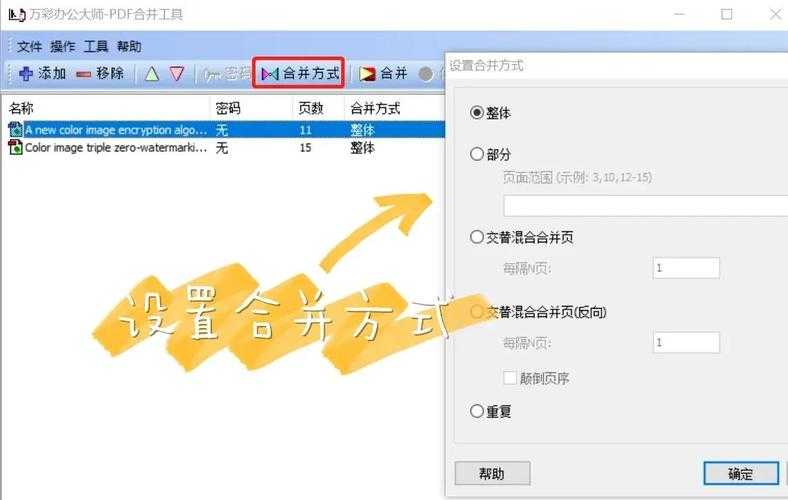The width and height of the screenshot is (788, 500).
Task: Click the key-shaped password icon
Action: (212, 74)
